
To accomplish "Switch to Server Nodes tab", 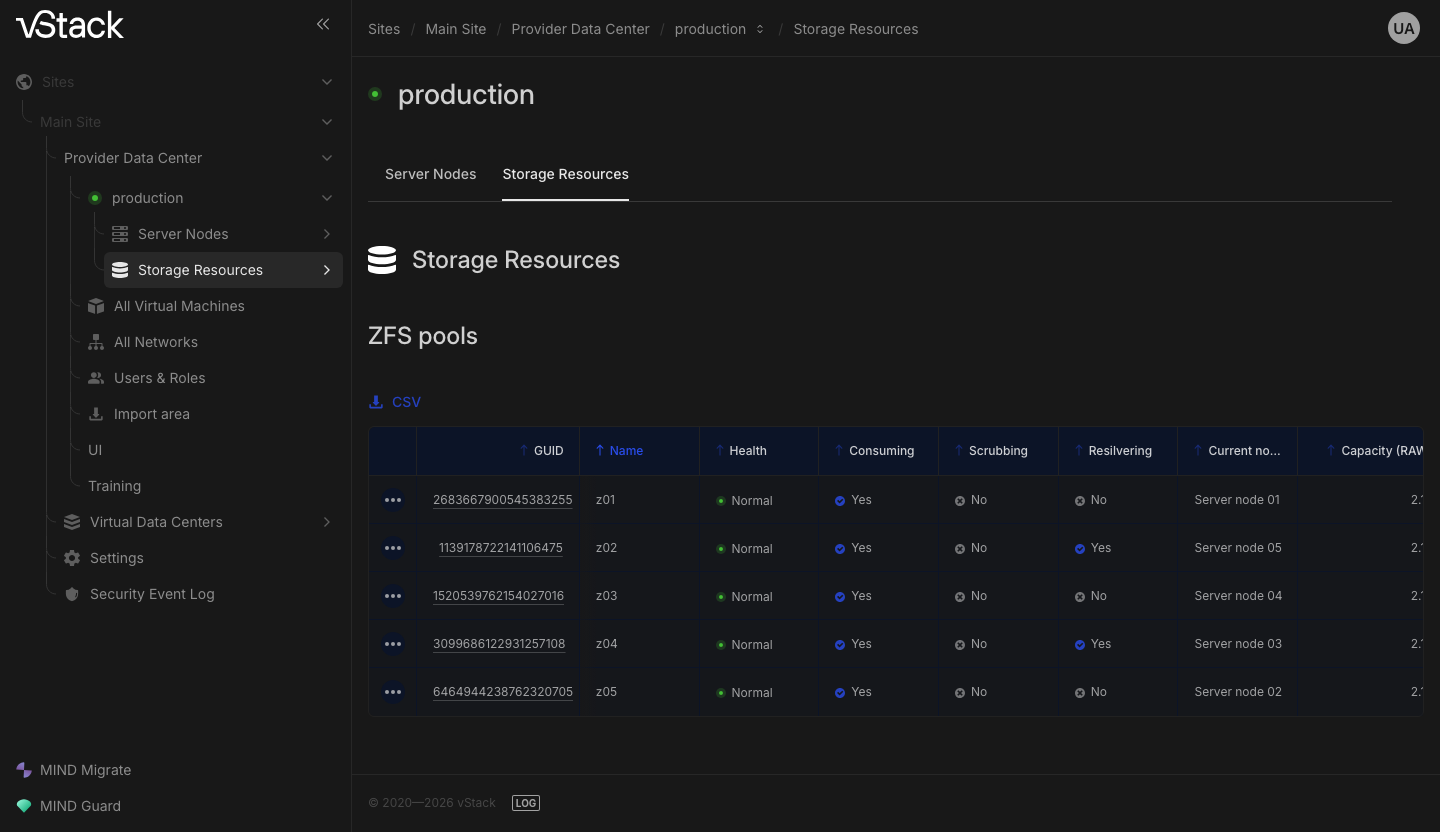I will tap(431, 174).
